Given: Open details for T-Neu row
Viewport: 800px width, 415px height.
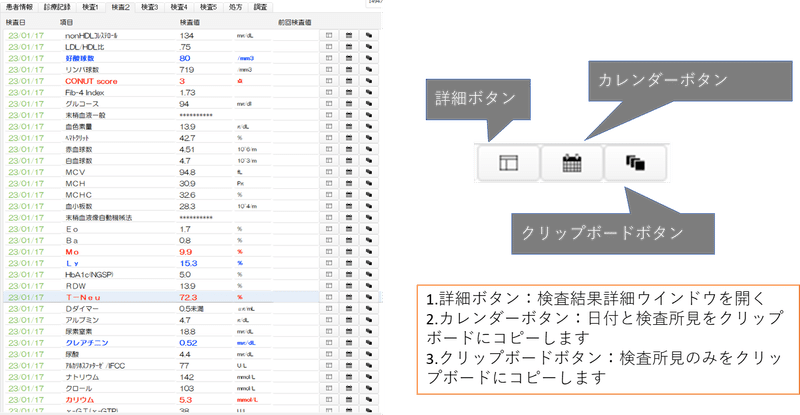Looking at the screenshot, I should 329,297.
